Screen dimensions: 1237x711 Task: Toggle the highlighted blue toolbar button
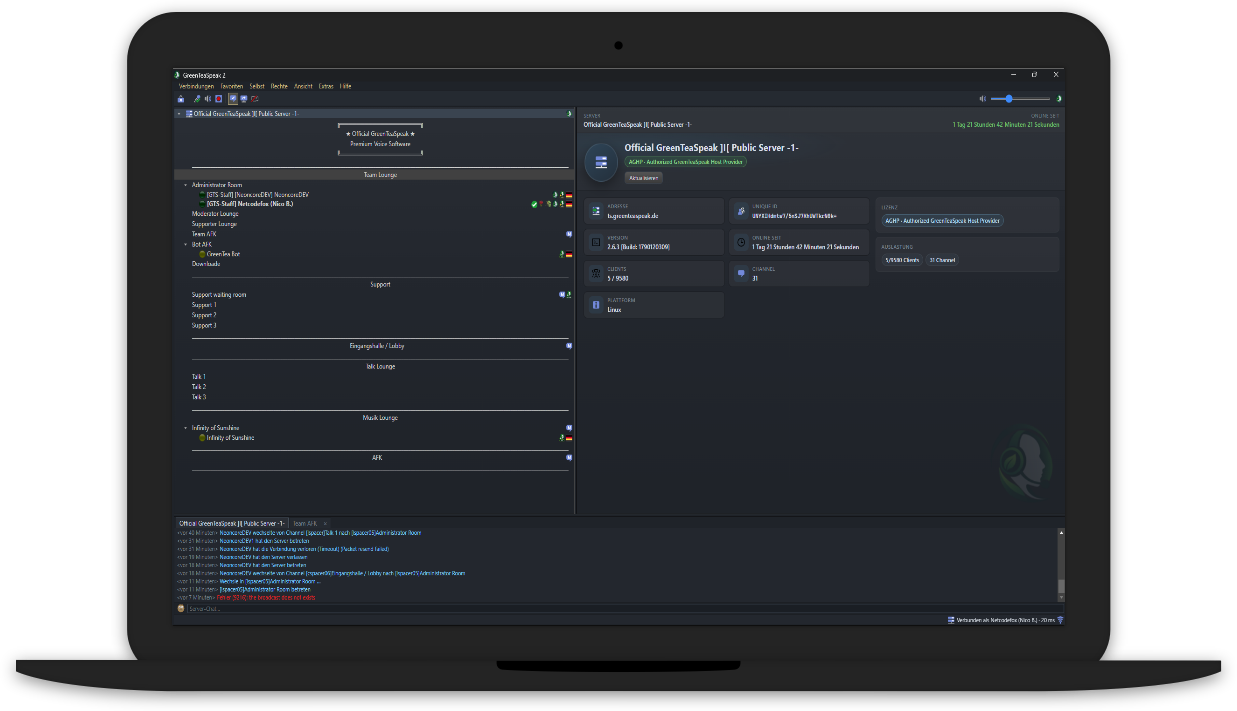point(233,99)
